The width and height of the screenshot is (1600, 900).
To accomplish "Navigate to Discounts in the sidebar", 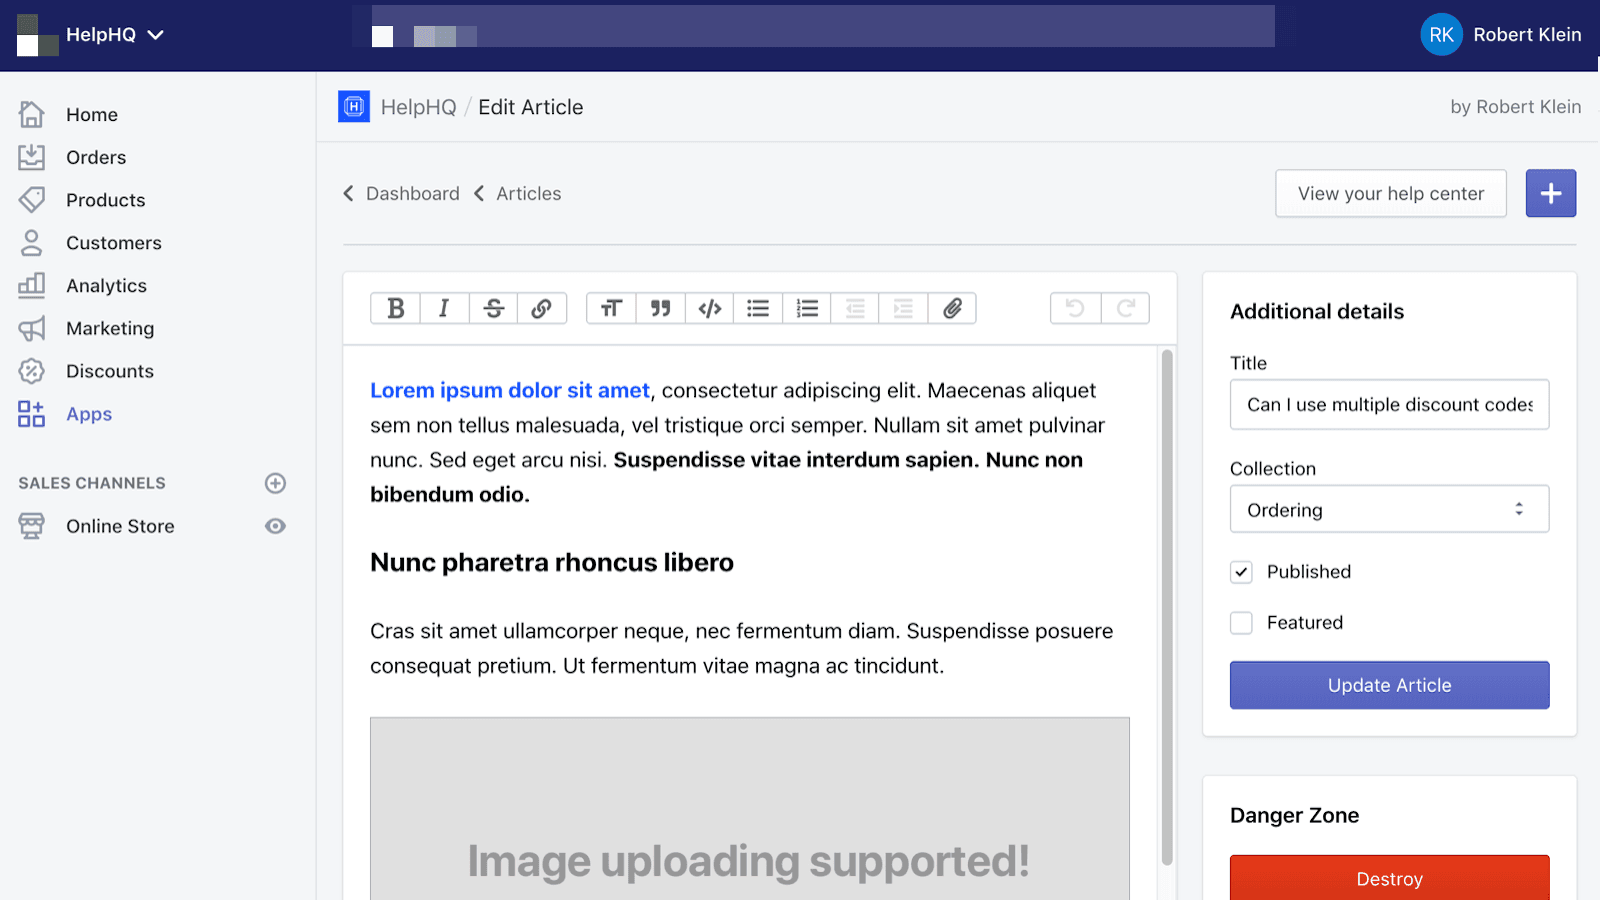I will click(109, 371).
